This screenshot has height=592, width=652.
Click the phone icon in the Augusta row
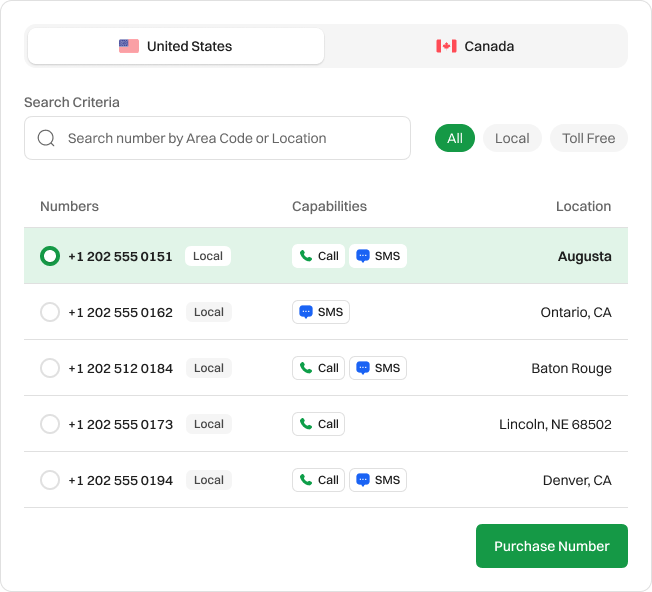[x=306, y=256]
